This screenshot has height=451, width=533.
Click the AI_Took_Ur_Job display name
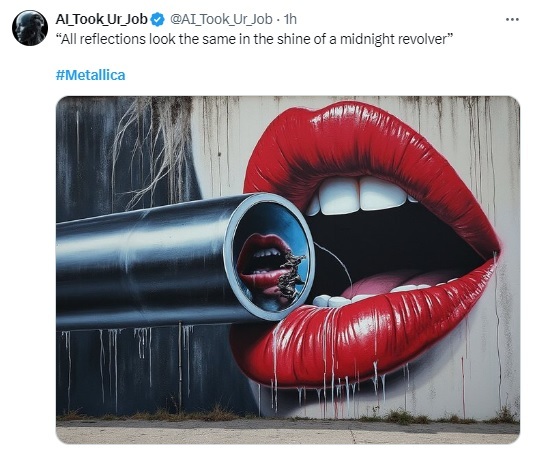coord(101,19)
